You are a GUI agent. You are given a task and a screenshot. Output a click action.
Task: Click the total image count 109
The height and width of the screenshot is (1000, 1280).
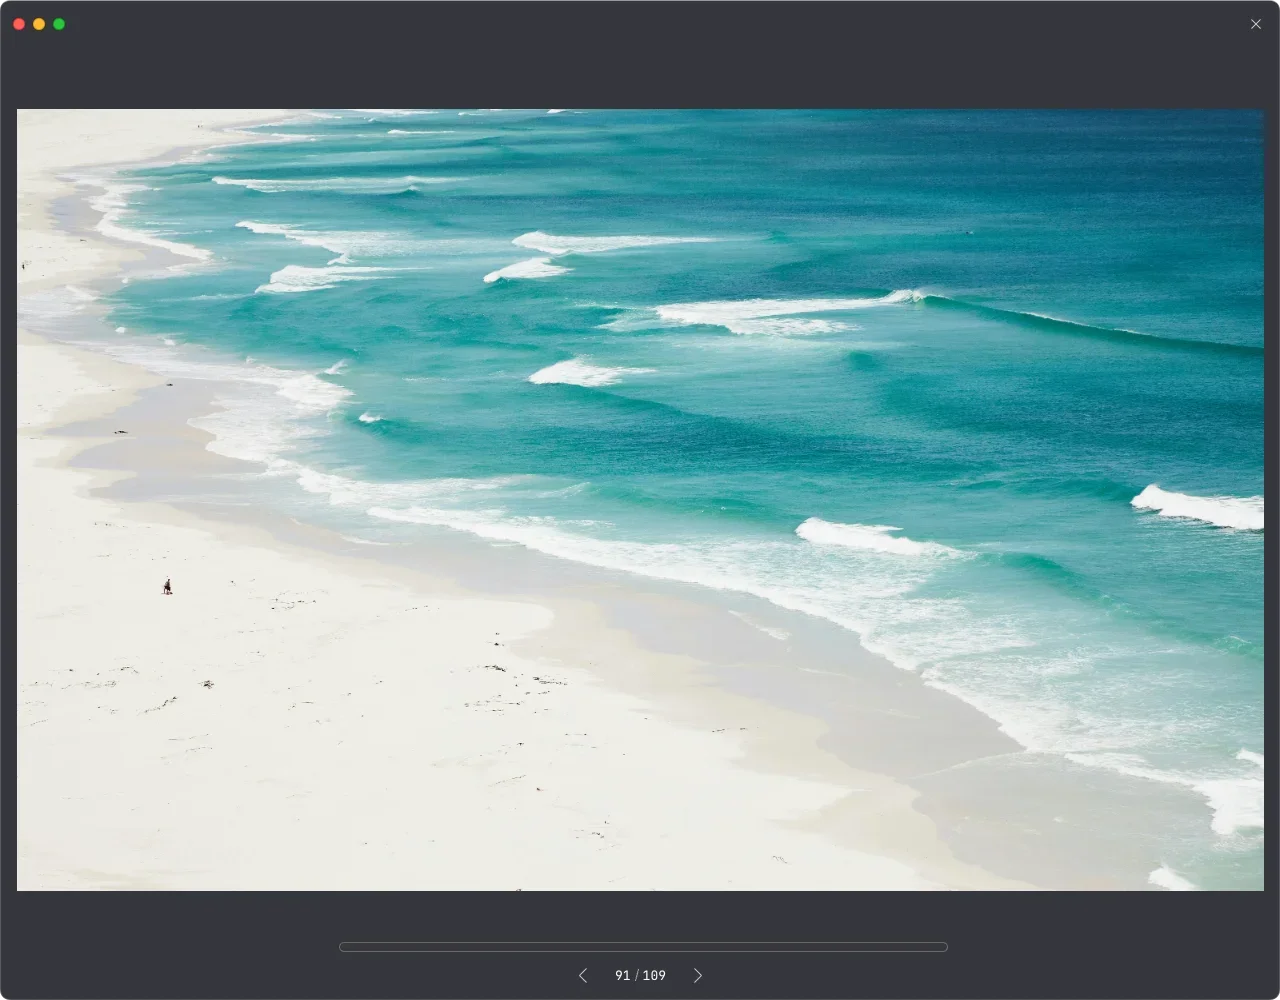click(x=654, y=975)
